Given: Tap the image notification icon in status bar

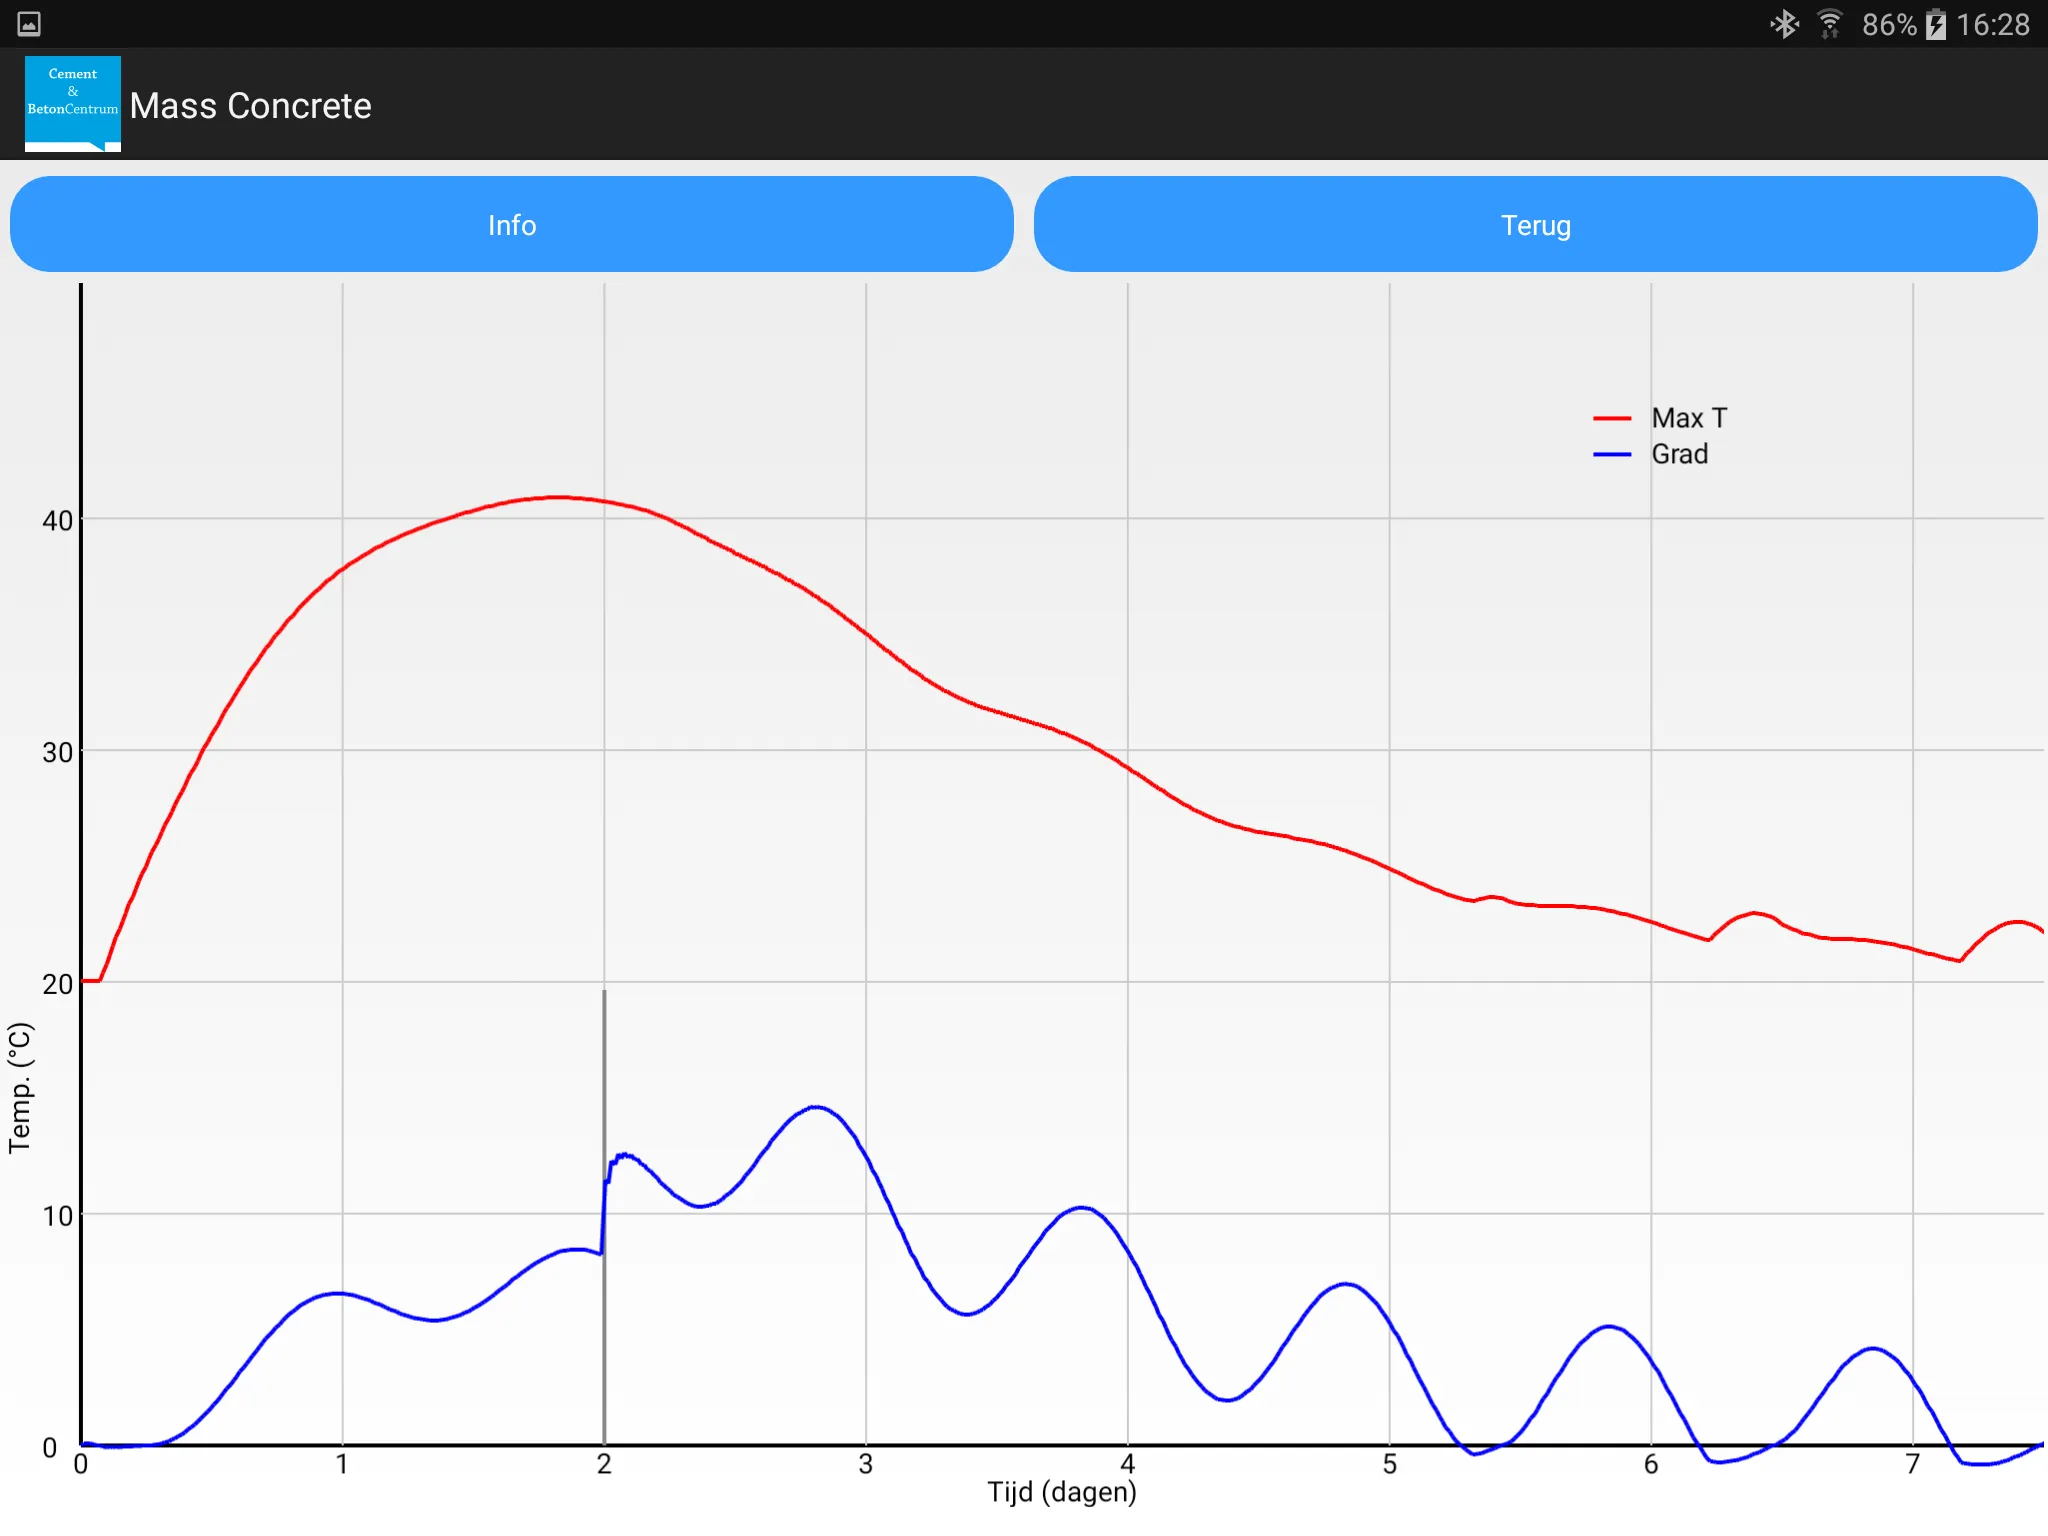Looking at the screenshot, I should [x=29, y=24].
